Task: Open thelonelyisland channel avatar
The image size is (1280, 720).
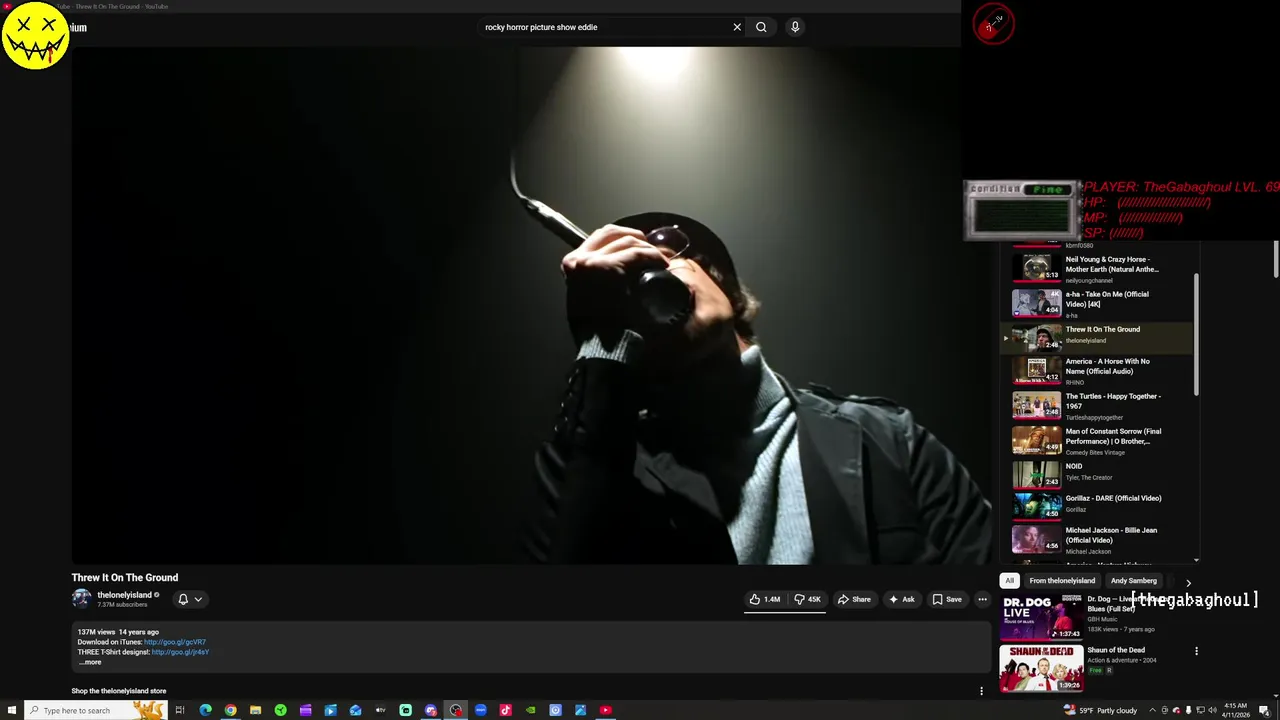Action: coord(81,598)
